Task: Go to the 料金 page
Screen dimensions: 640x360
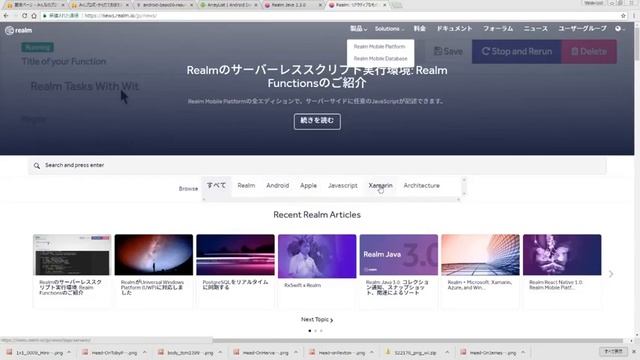Action: 419,29
